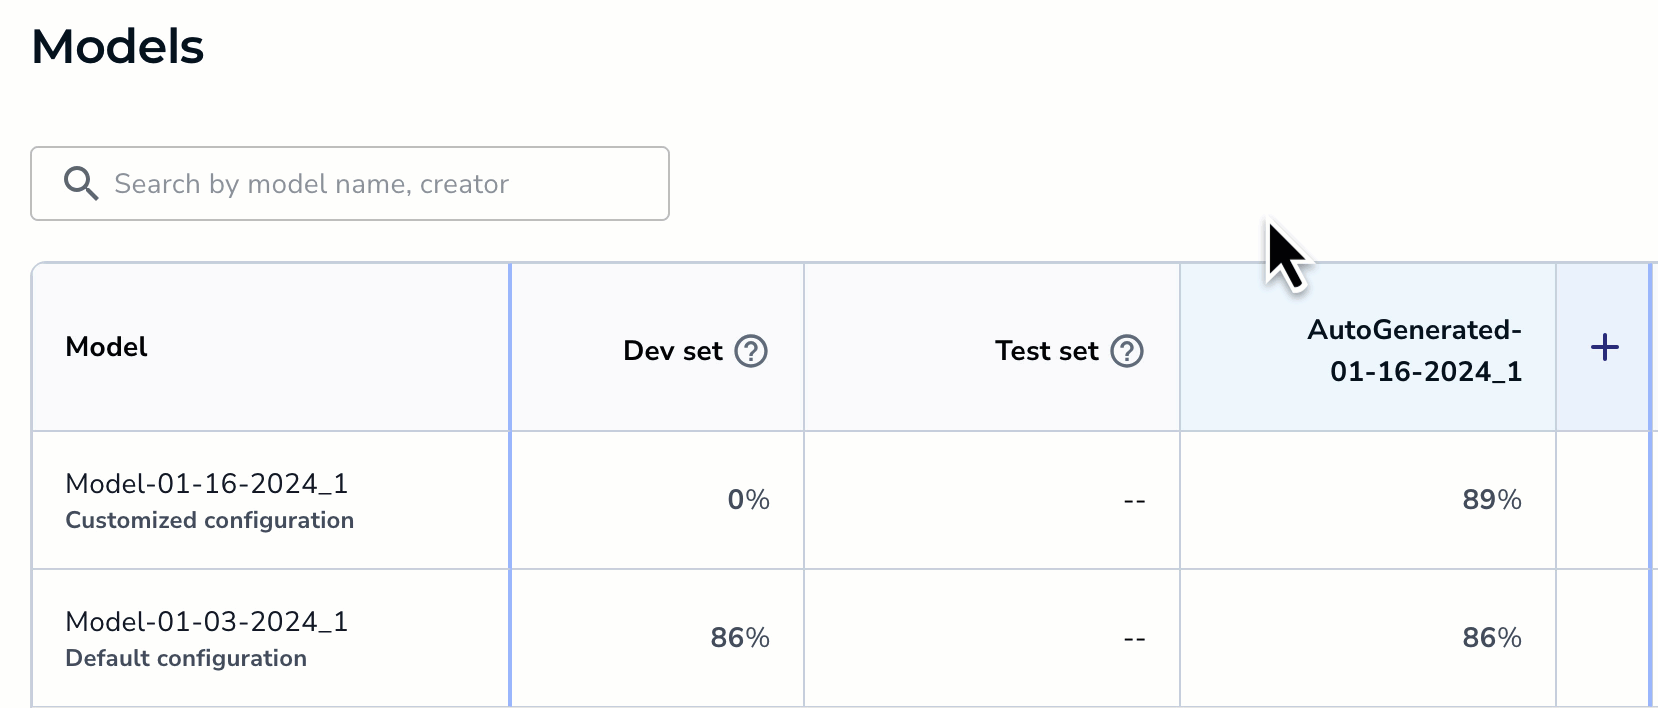
Task: Click the Dev set column header
Action: pyautogui.click(x=672, y=351)
